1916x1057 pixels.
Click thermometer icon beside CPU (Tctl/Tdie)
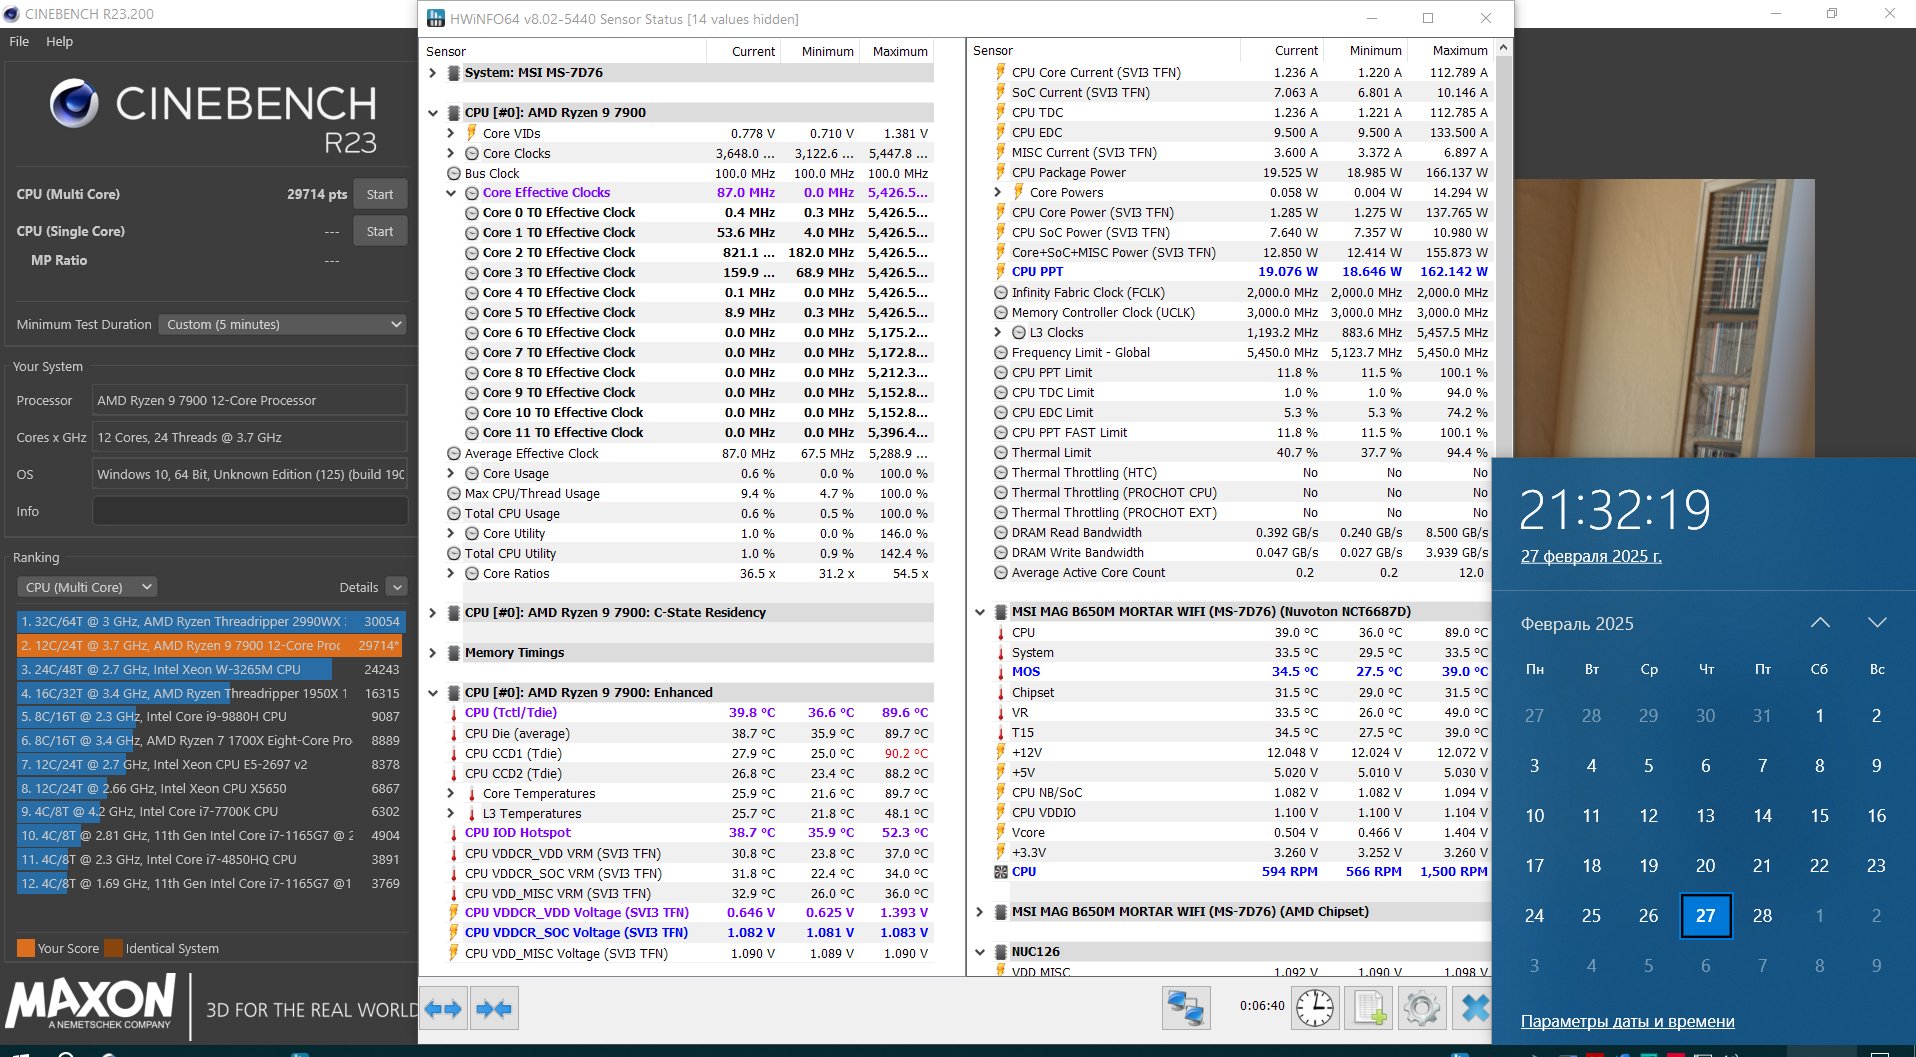[453, 713]
